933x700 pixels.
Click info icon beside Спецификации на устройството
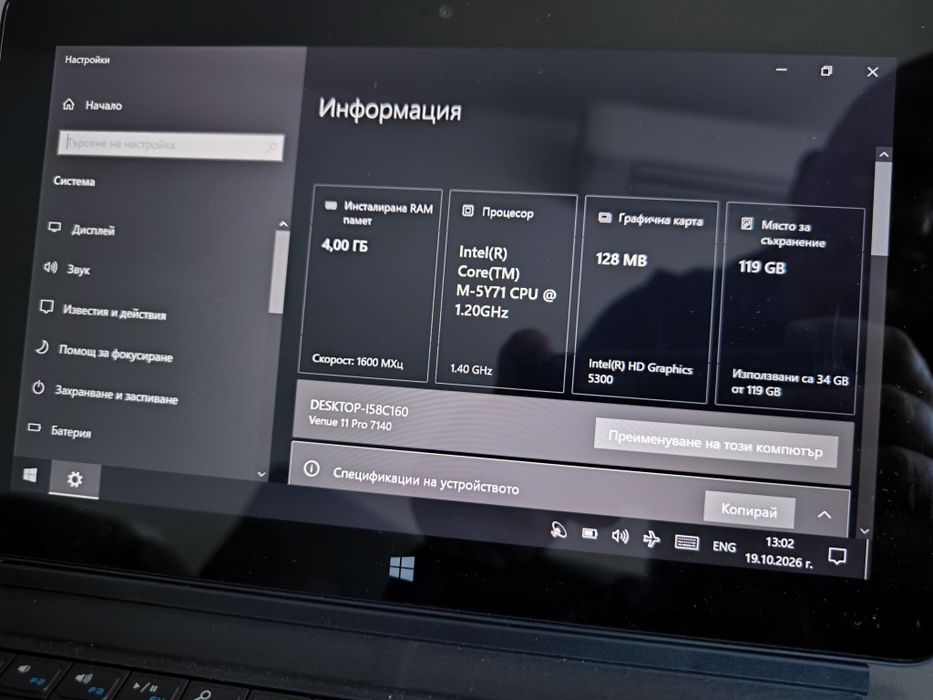312,468
